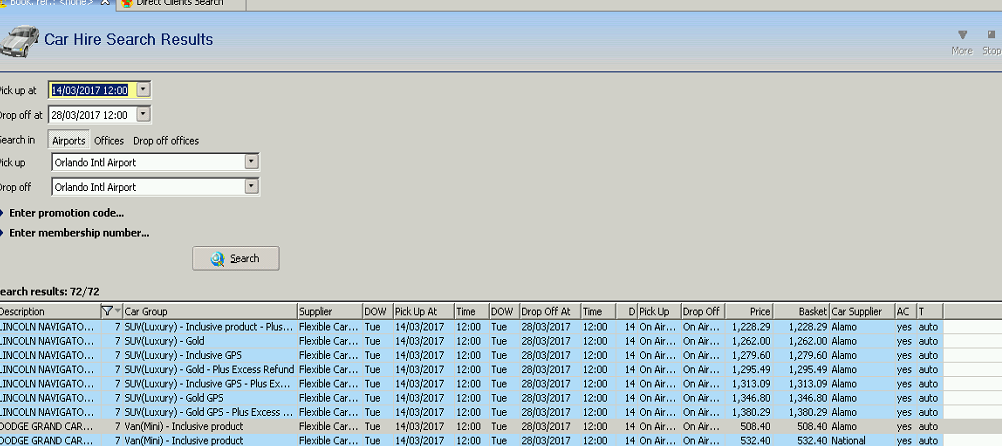Sort by the Car Supplier column header
This screenshot has height=446, width=1002.
[x=862, y=311]
